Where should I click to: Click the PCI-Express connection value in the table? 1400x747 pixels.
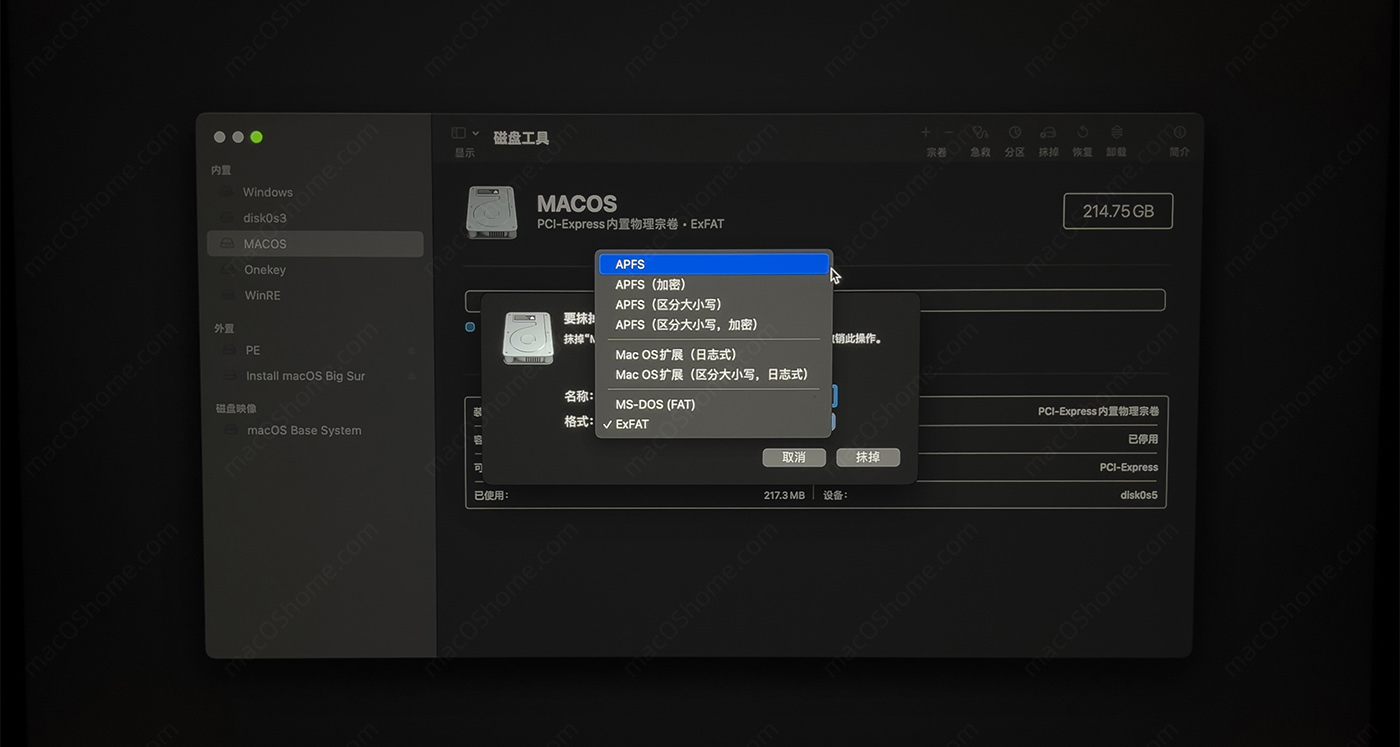coord(1129,467)
